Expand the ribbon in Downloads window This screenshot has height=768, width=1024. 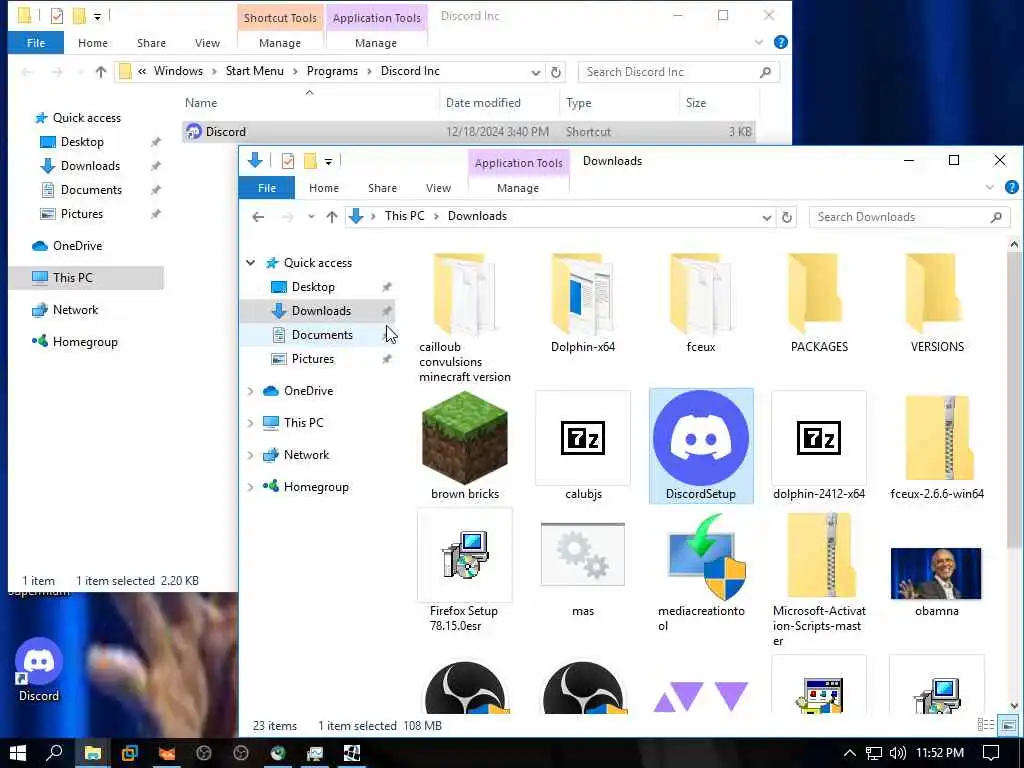coord(990,187)
